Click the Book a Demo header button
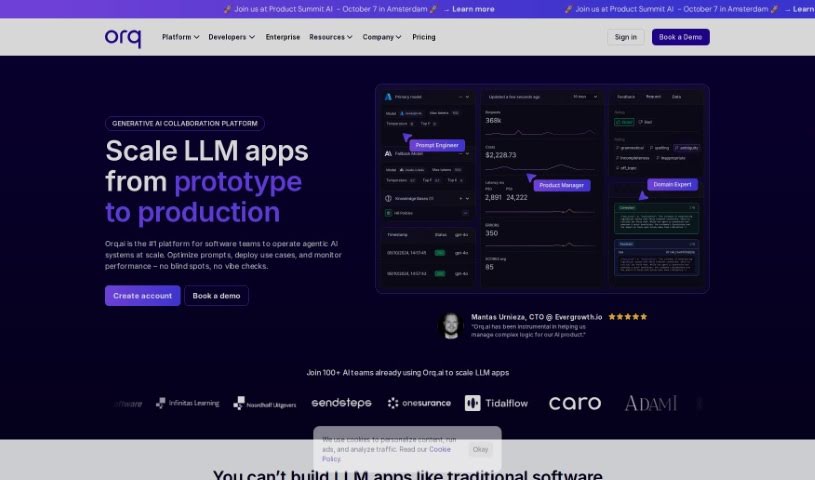This screenshot has height=480, width=815. click(x=680, y=37)
